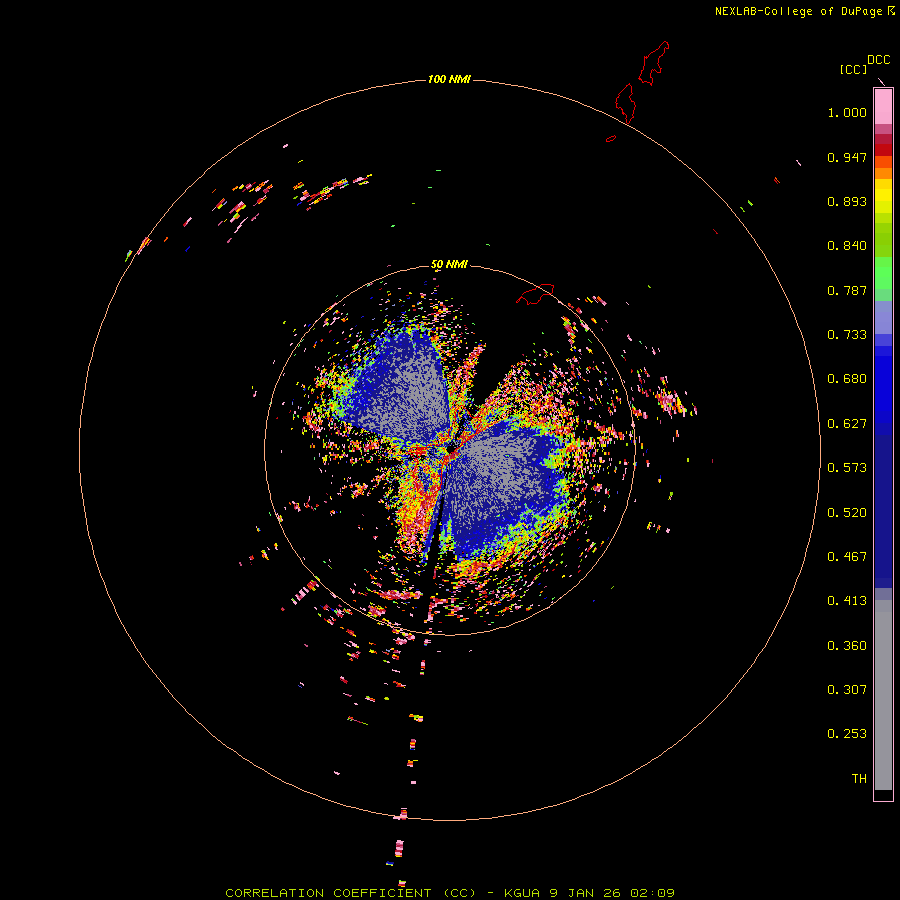Click the 0.787 color scale value
900x900 pixels.
coord(847,290)
